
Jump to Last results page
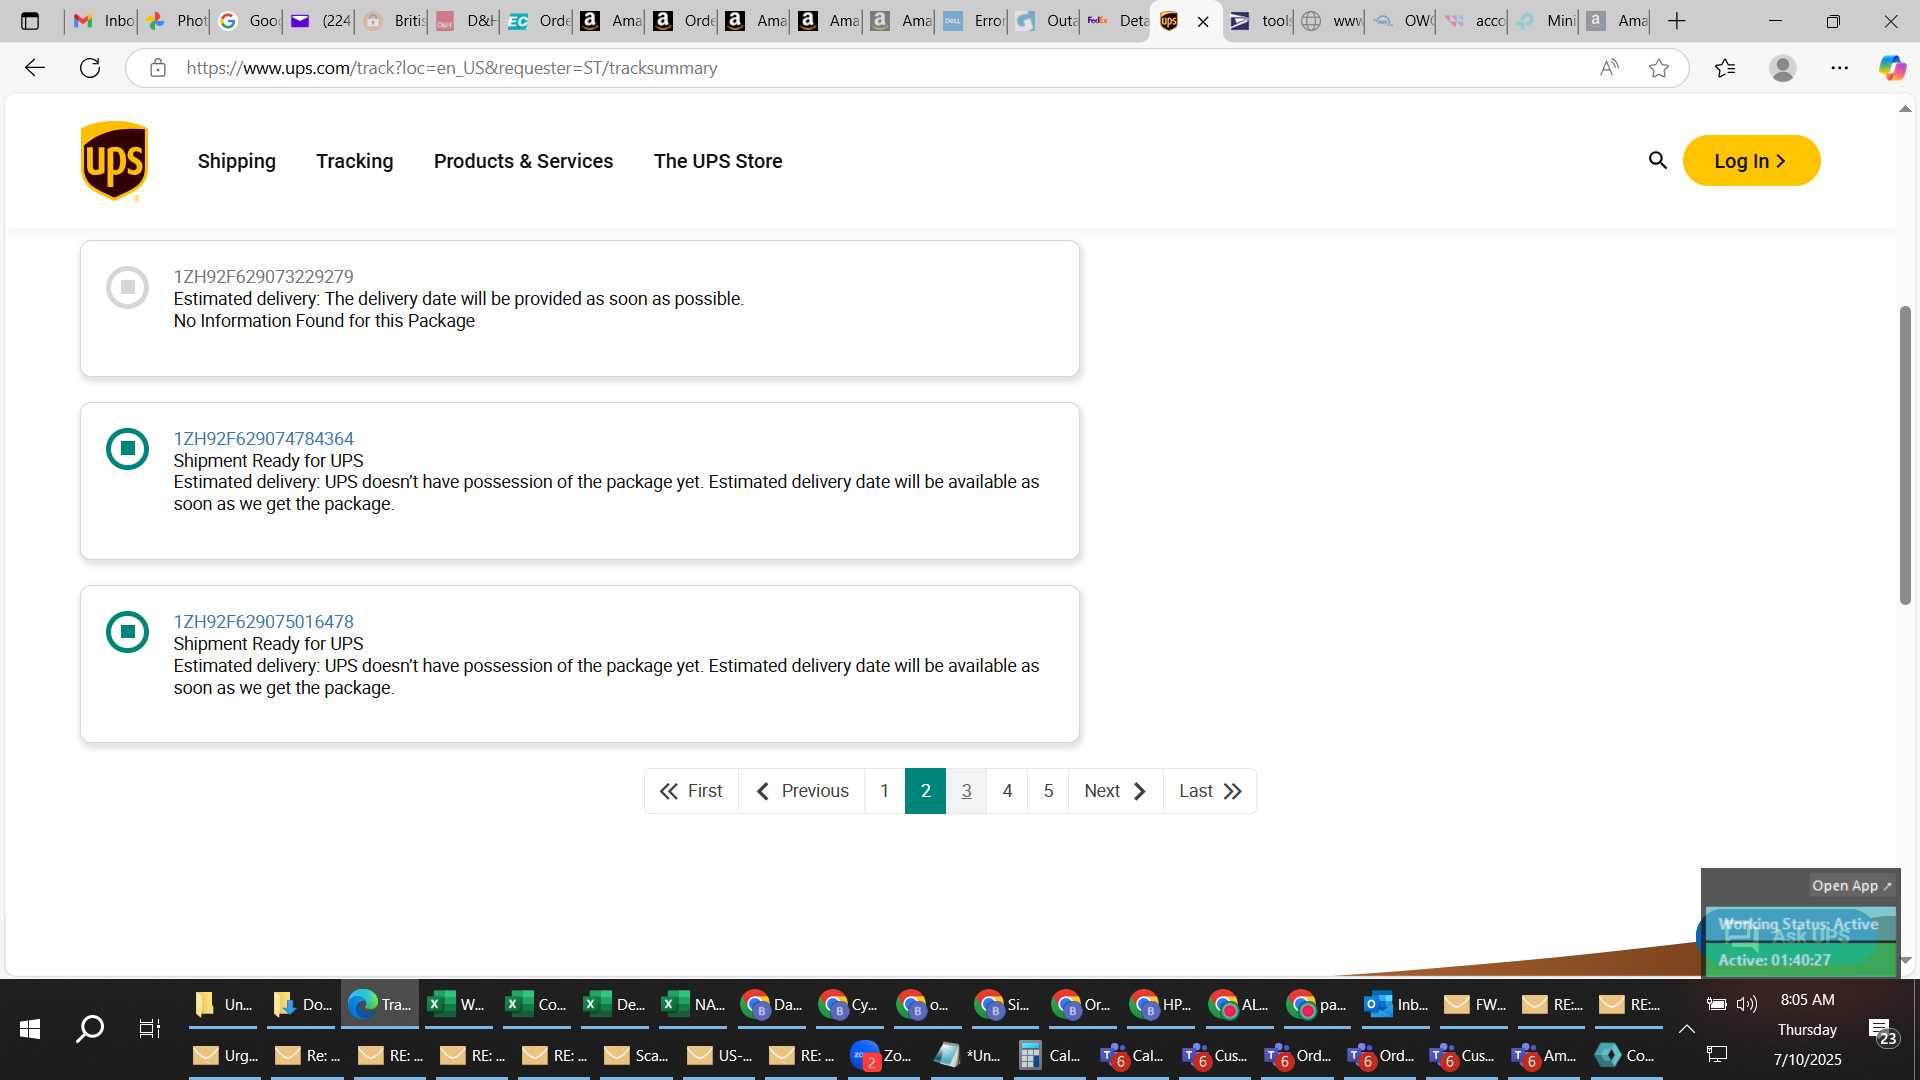pos(1210,791)
